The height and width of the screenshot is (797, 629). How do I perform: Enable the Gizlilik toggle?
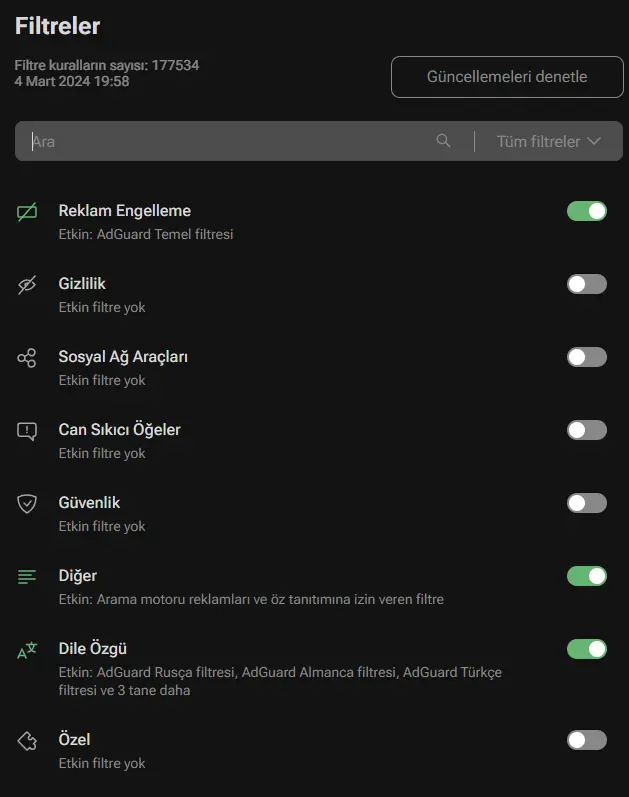pyautogui.click(x=587, y=284)
